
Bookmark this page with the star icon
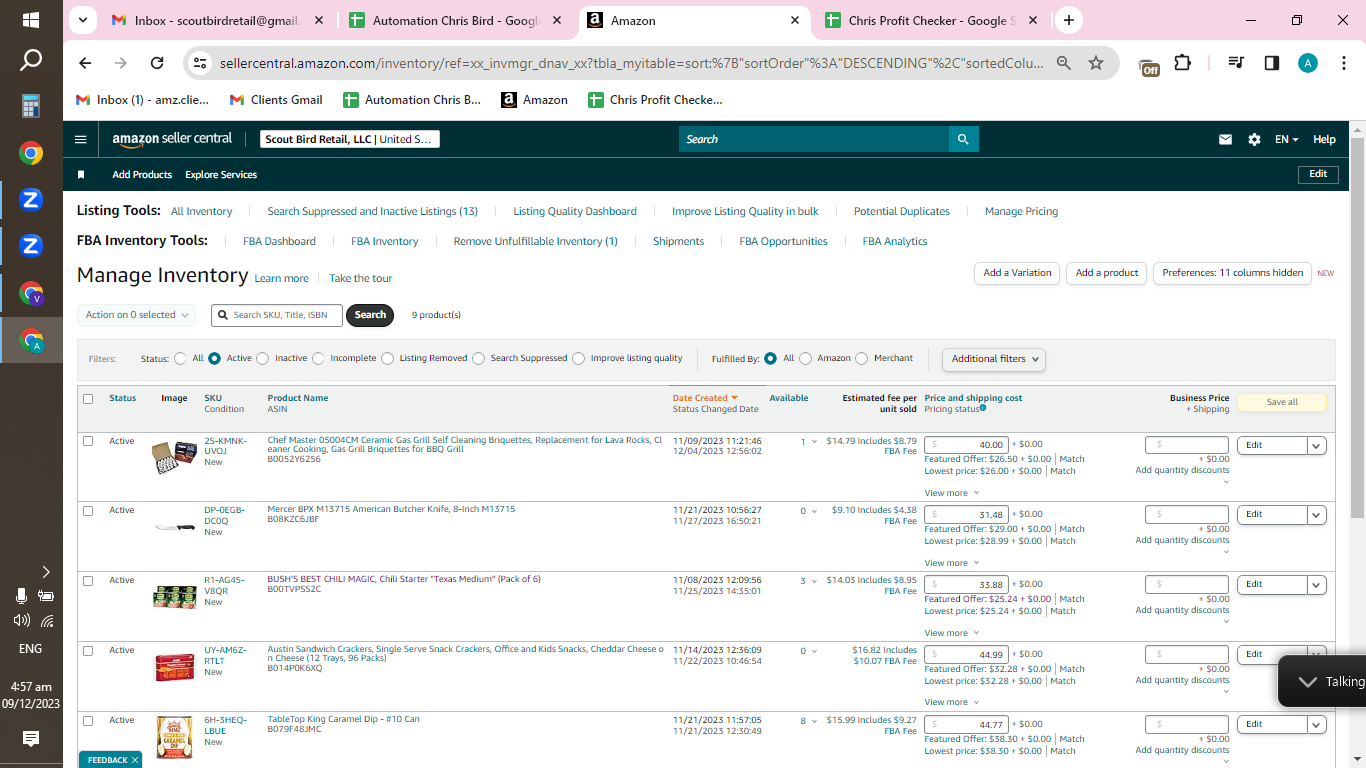coord(1096,63)
